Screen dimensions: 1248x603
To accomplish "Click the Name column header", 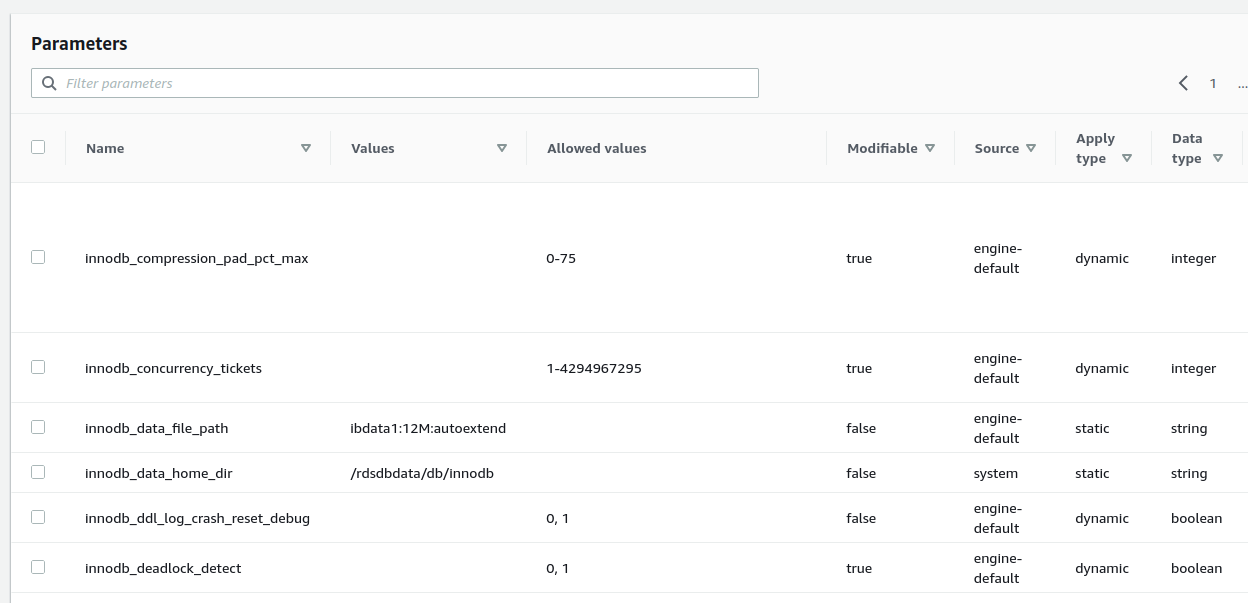I will pyautogui.click(x=105, y=147).
